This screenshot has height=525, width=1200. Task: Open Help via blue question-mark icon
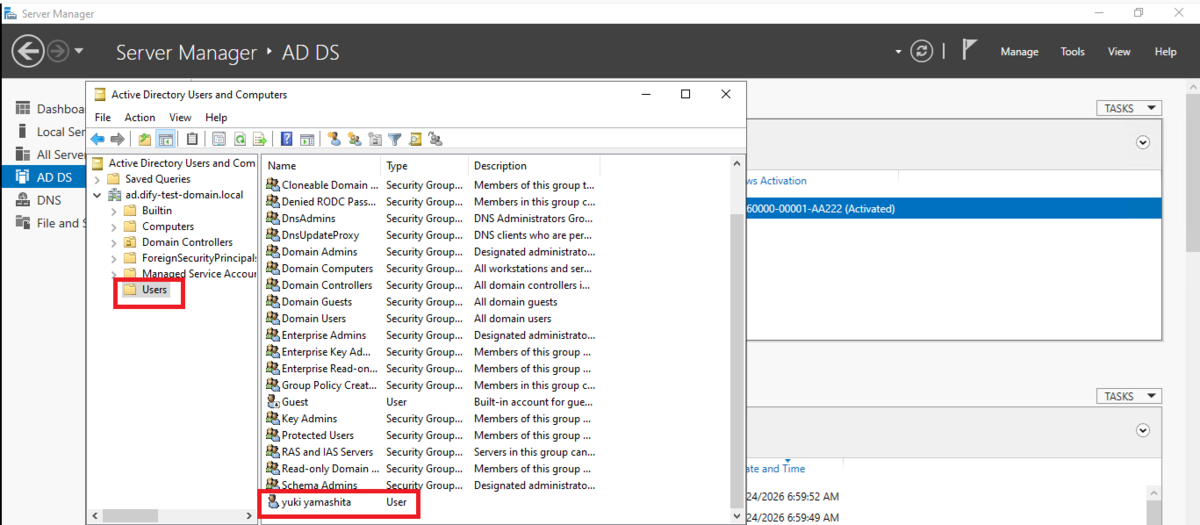(x=287, y=139)
